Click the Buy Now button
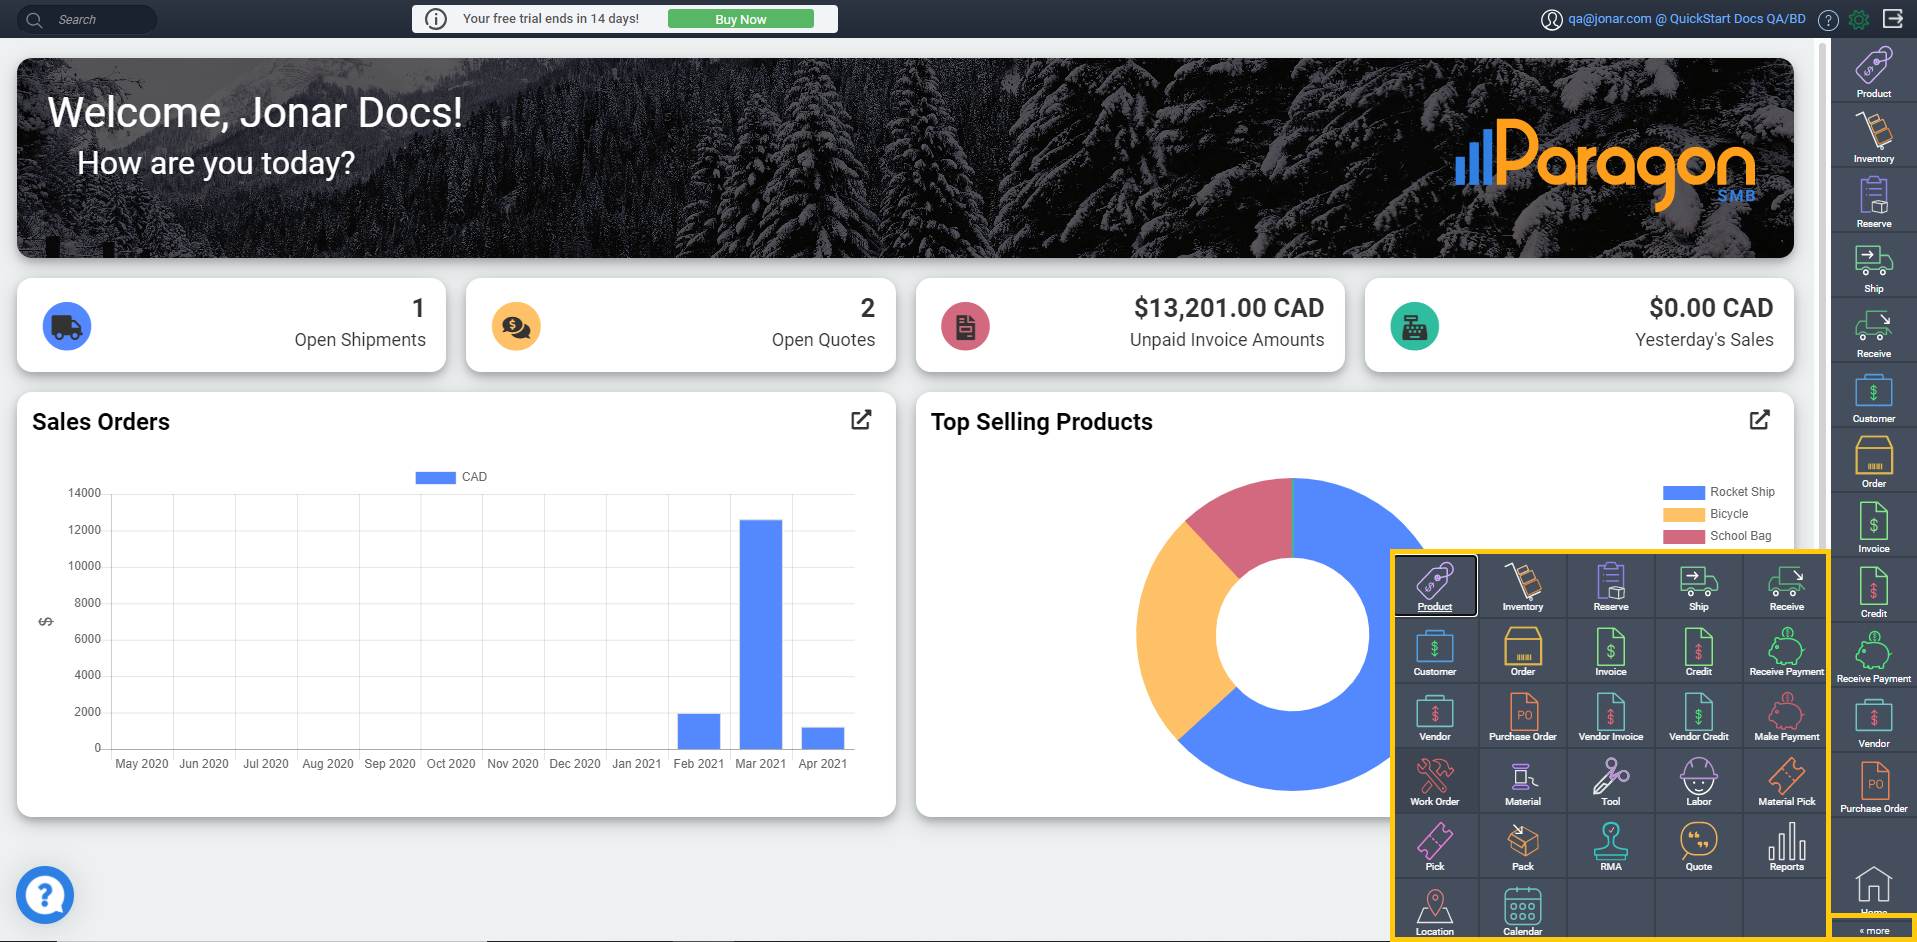 [740, 19]
